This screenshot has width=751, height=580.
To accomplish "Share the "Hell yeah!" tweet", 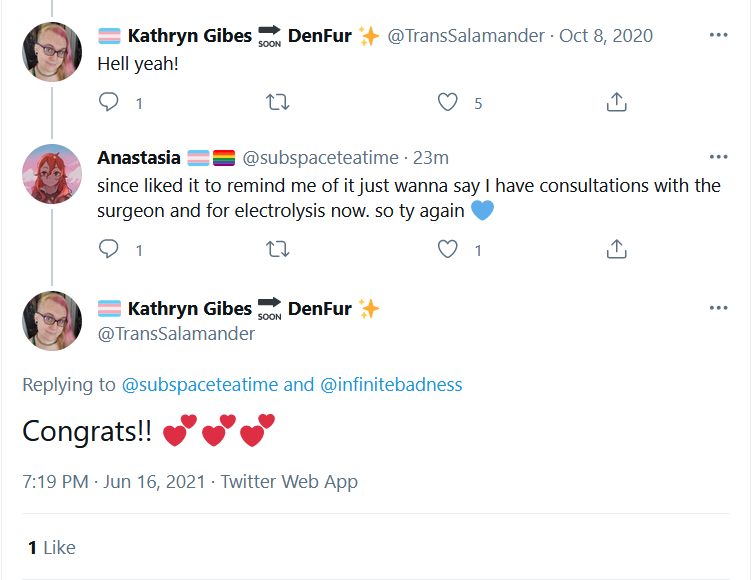I will pos(616,102).
